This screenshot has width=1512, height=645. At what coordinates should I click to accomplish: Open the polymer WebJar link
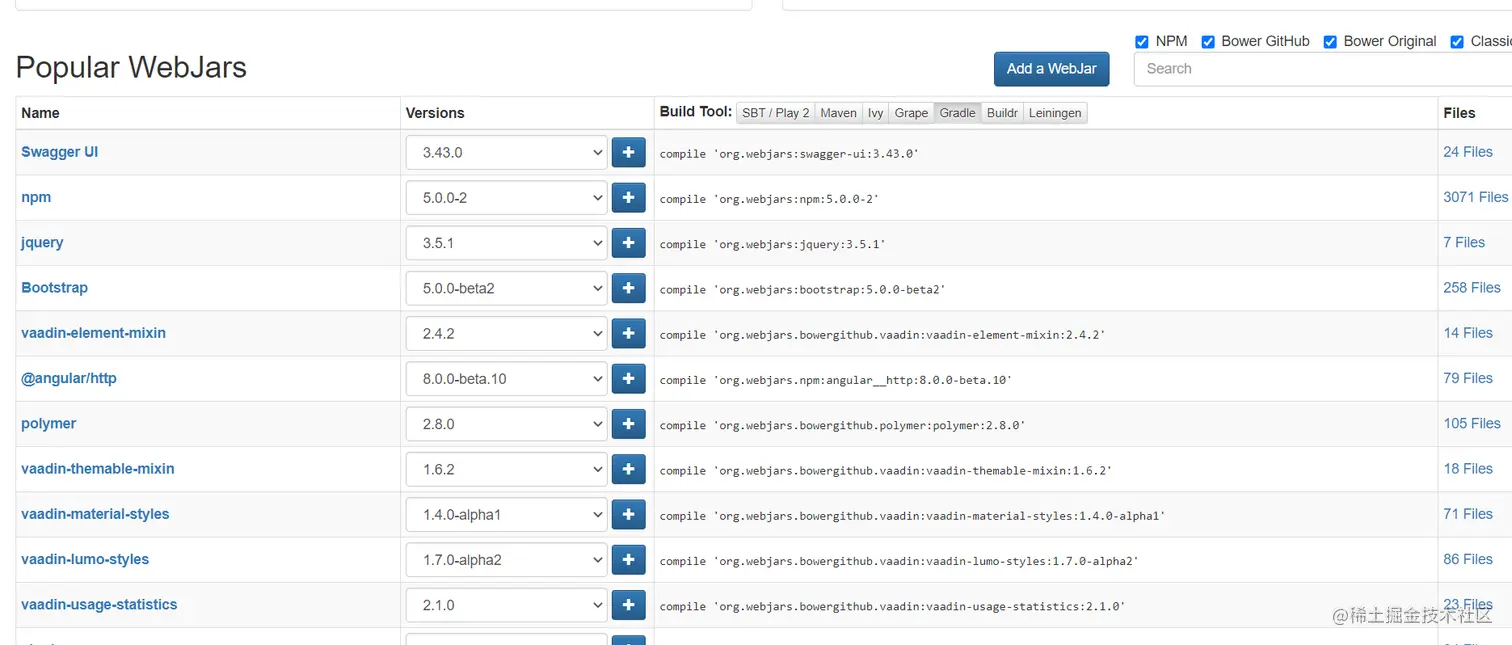pyautogui.click(x=48, y=423)
